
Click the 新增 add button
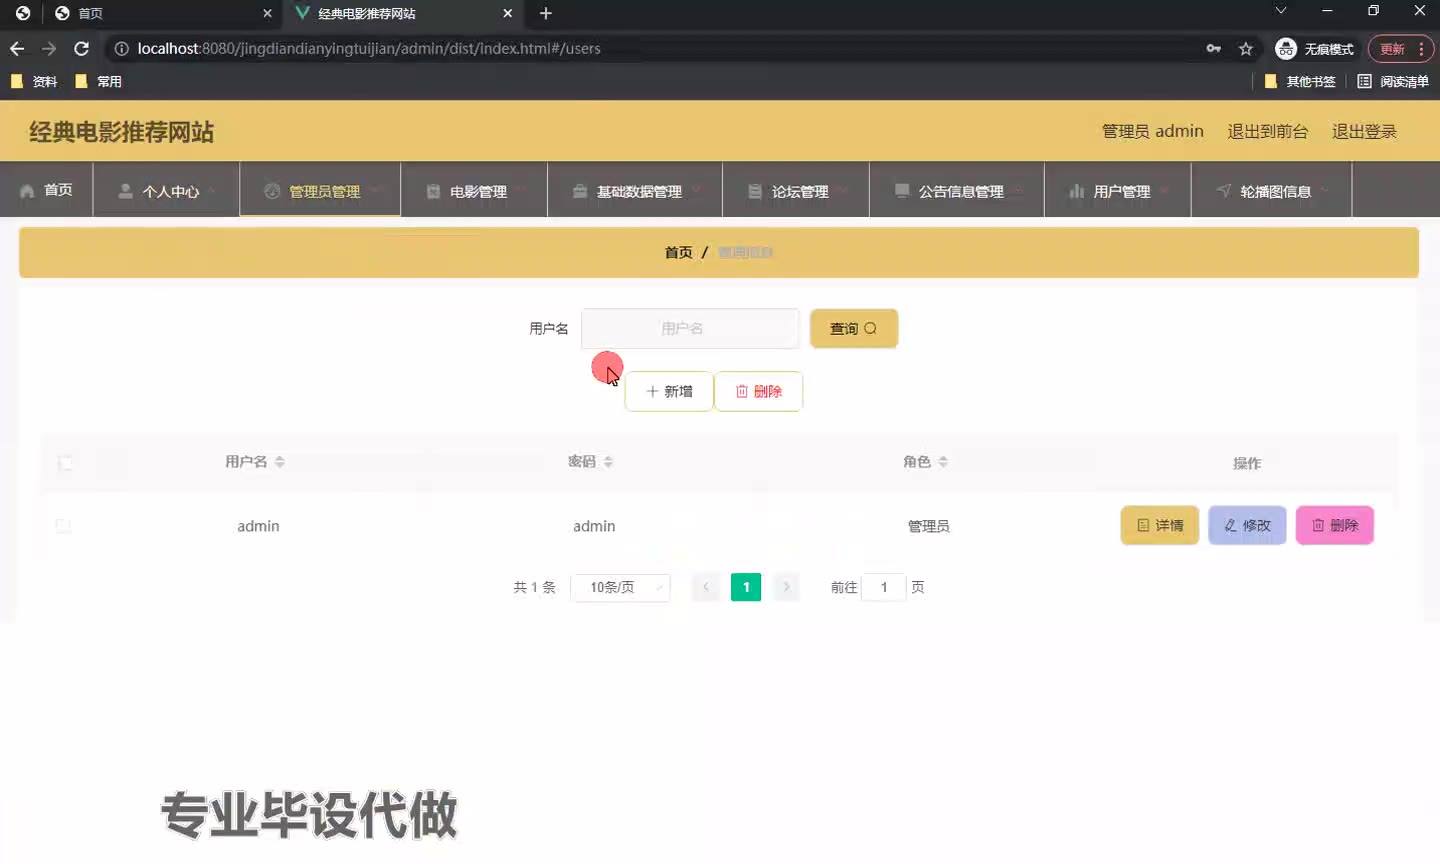point(669,391)
